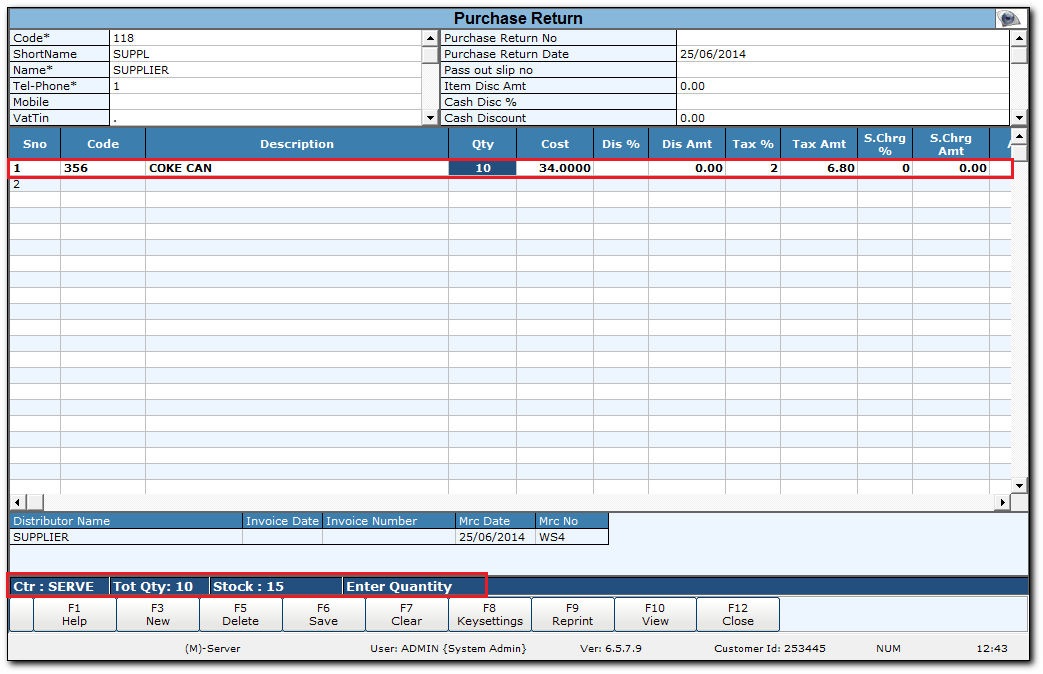Click item grid vertical scrollbar down arrow

(x=1019, y=486)
